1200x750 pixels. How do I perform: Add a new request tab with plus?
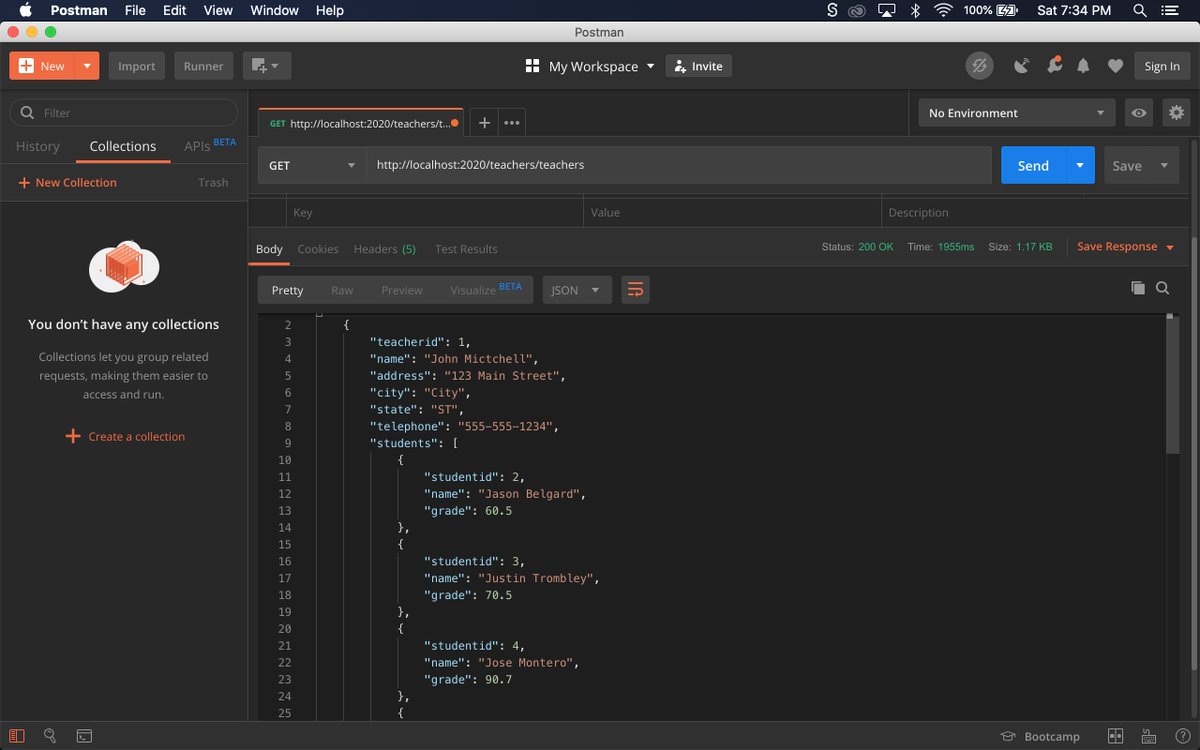click(x=484, y=122)
